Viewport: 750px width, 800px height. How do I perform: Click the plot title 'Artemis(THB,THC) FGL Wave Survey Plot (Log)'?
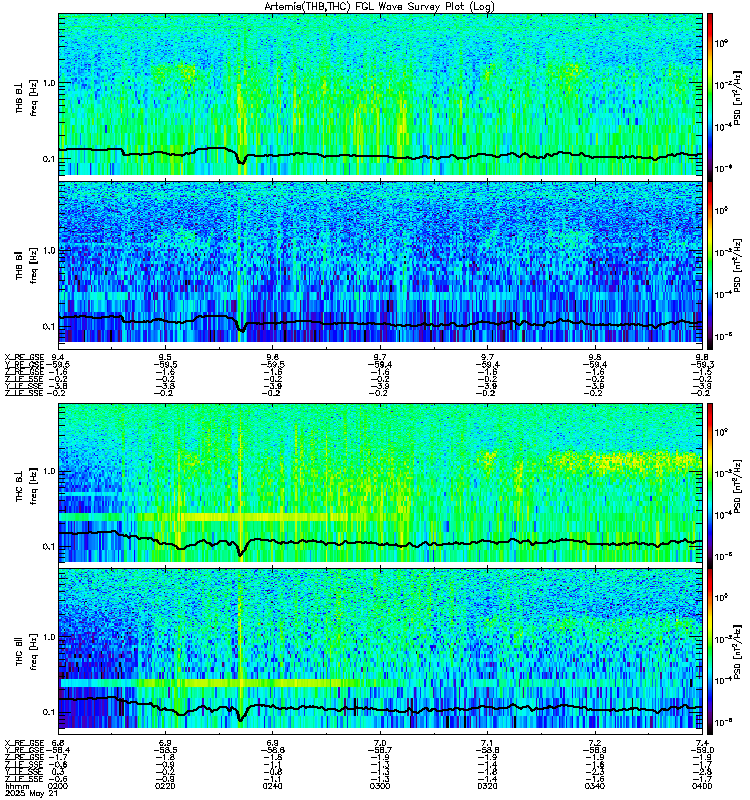379,7
